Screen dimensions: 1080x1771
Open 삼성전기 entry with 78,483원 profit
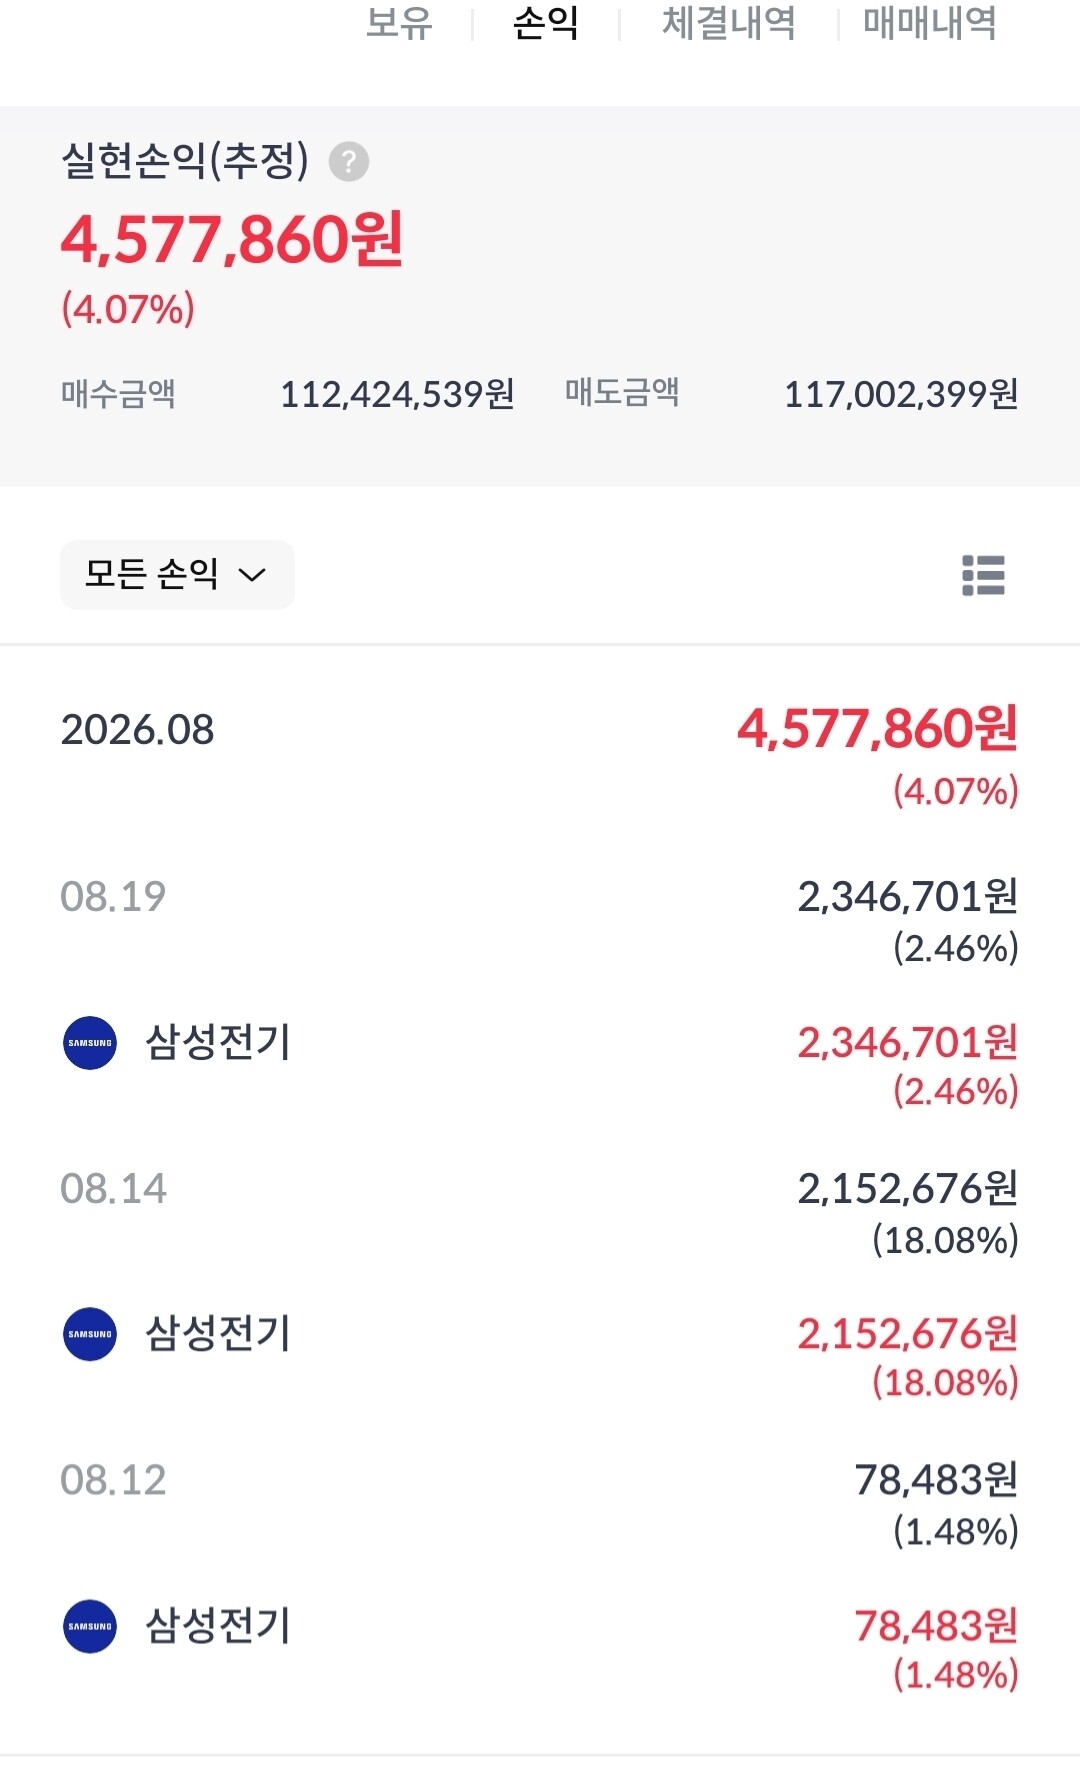[540, 1648]
